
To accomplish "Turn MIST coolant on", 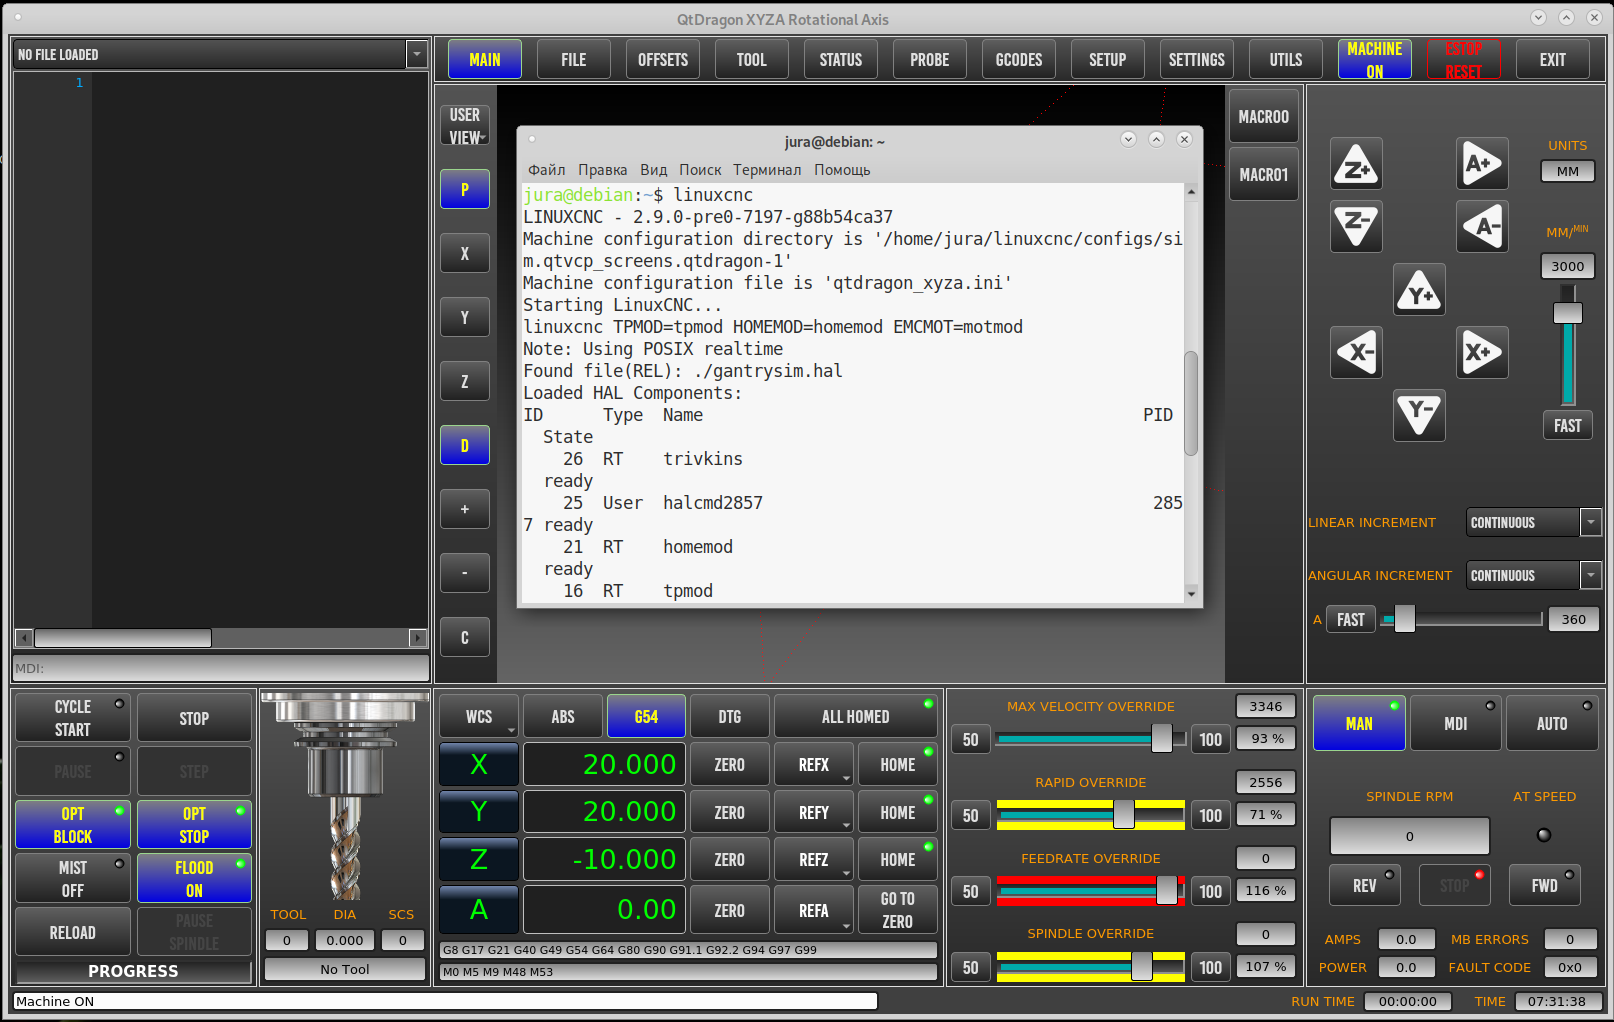I will (x=73, y=879).
